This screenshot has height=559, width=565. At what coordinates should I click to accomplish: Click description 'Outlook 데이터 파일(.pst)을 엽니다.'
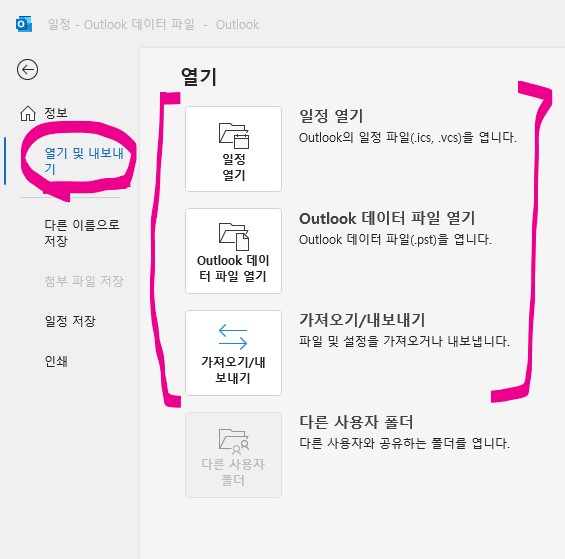point(395,239)
